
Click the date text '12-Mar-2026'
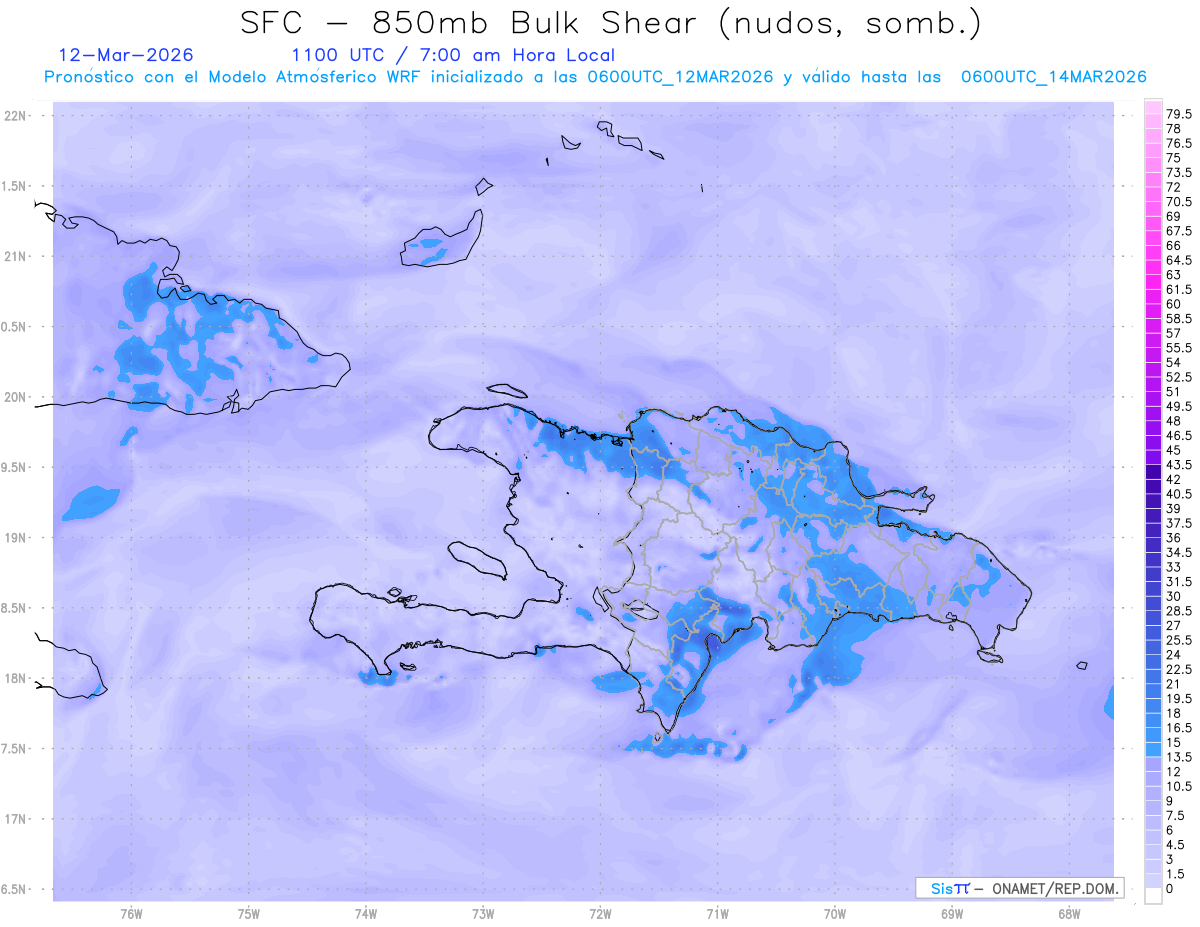click(126, 55)
